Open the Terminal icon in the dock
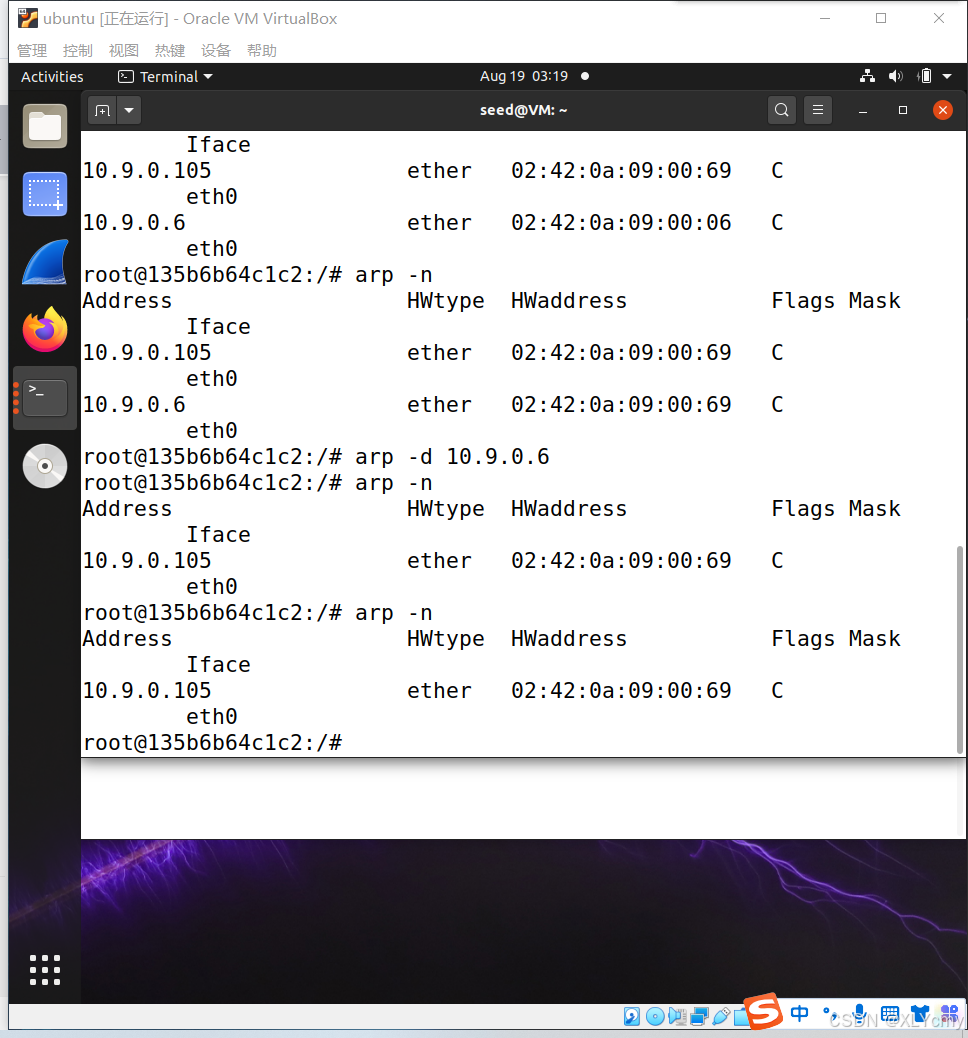 point(45,398)
